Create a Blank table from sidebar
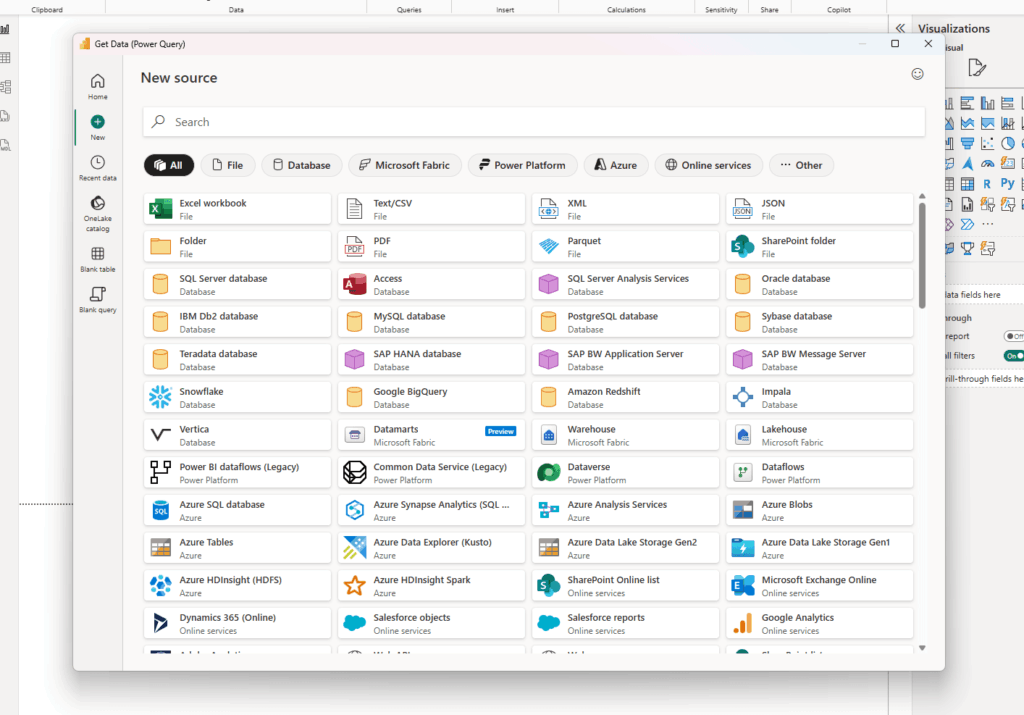The height and width of the screenshot is (715, 1024). click(97, 259)
